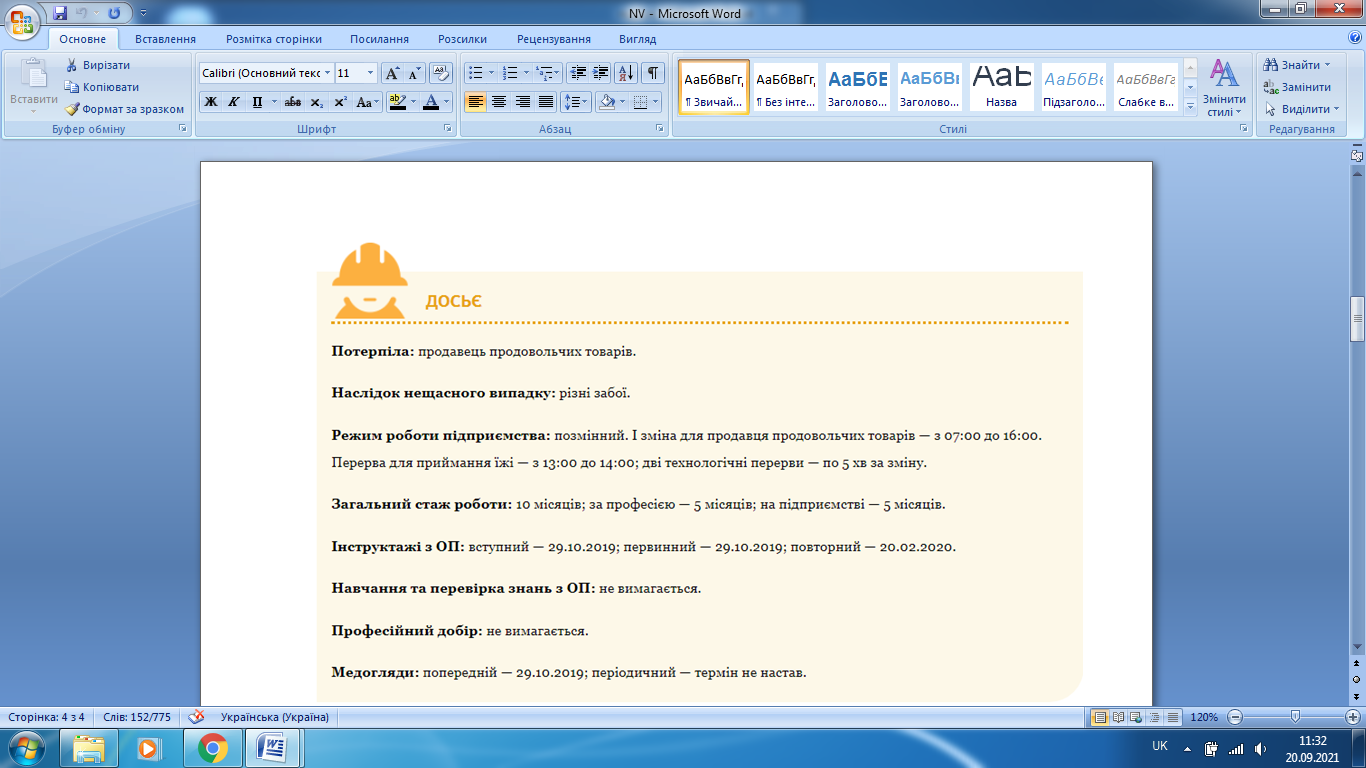Click the Superscript x² icon
The width and height of the screenshot is (1366, 768).
(340, 102)
